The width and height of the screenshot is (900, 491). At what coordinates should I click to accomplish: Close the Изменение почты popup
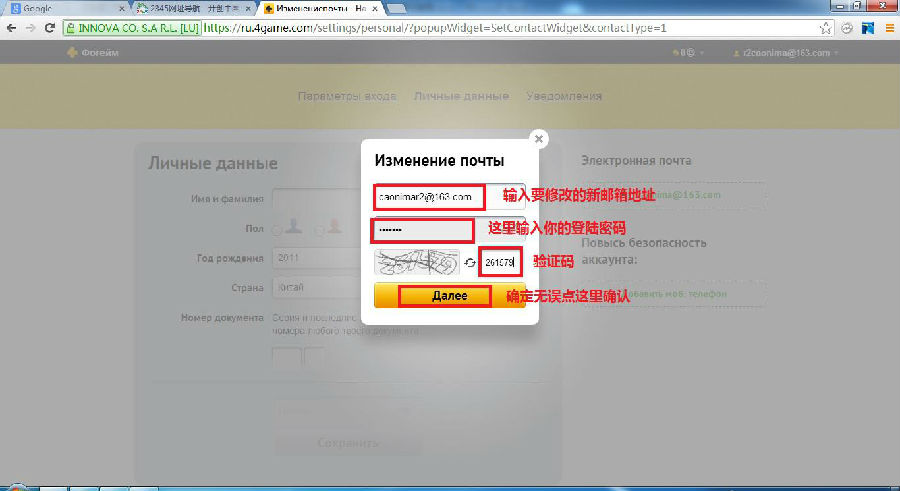pyautogui.click(x=539, y=139)
